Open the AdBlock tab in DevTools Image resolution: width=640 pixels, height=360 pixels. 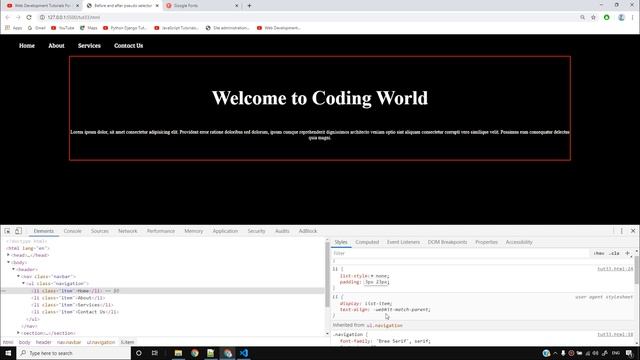coord(308,231)
